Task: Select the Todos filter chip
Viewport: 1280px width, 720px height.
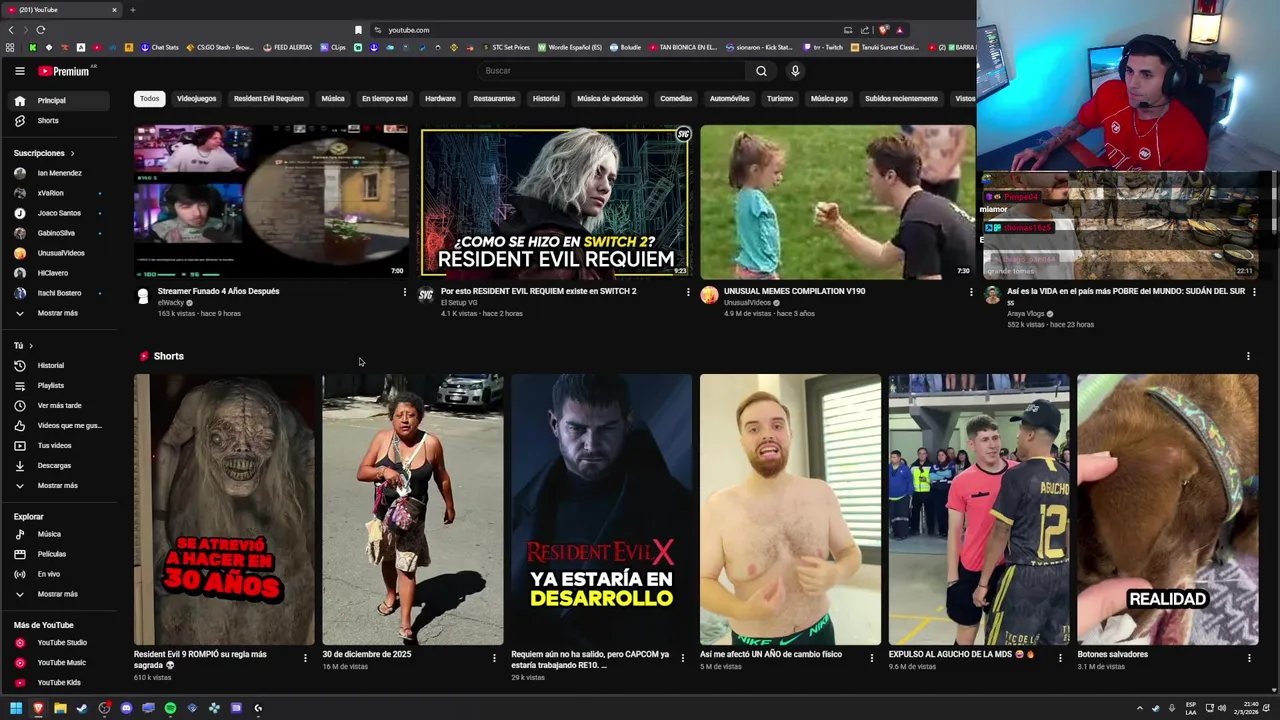Action: pyautogui.click(x=149, y=99)
